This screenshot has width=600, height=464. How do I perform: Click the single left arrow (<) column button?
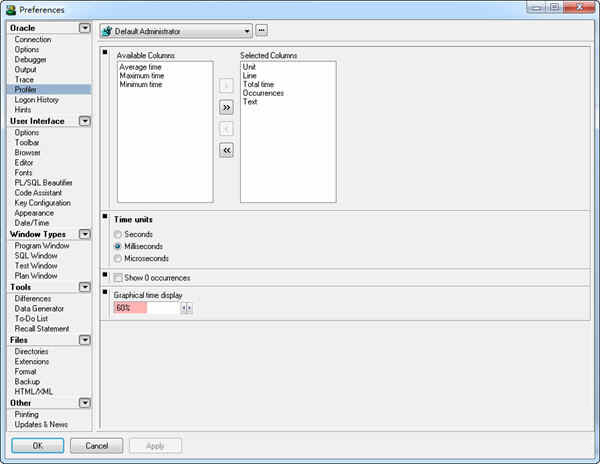click(x=226, y=128)
